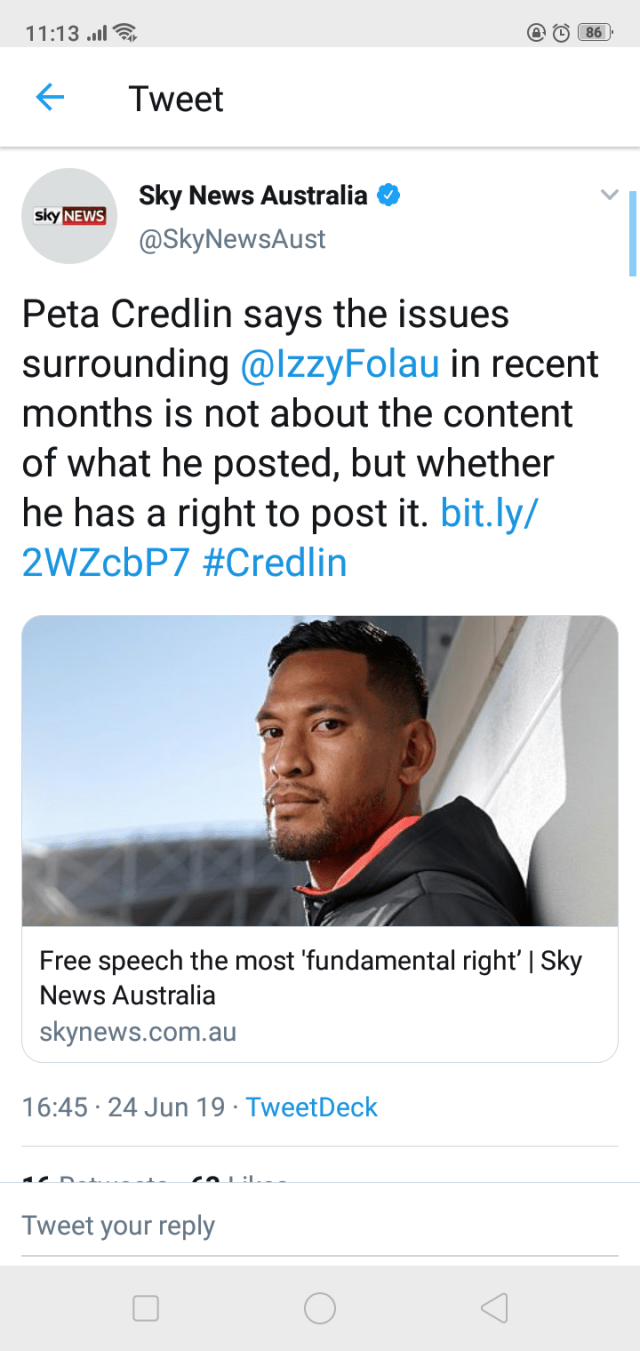Viewport: 640px width, 1351px height.
Task: Open Sky News Australia profile avatar
Action: coord(70,216)
